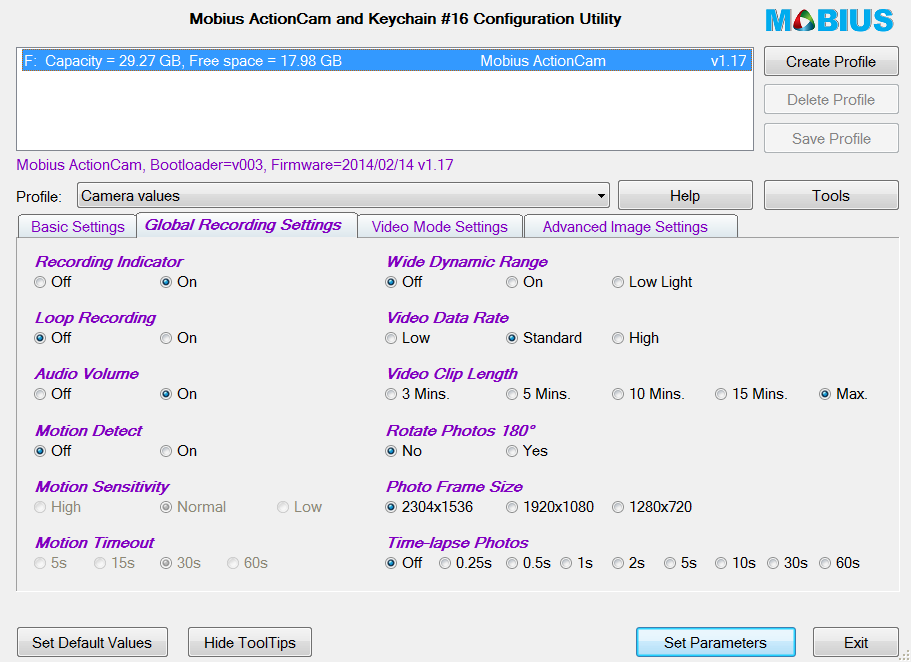Set time-lapse interval to 30s
Image resolution: width=911 pixels, height=662 pixels.
(787, 563)
